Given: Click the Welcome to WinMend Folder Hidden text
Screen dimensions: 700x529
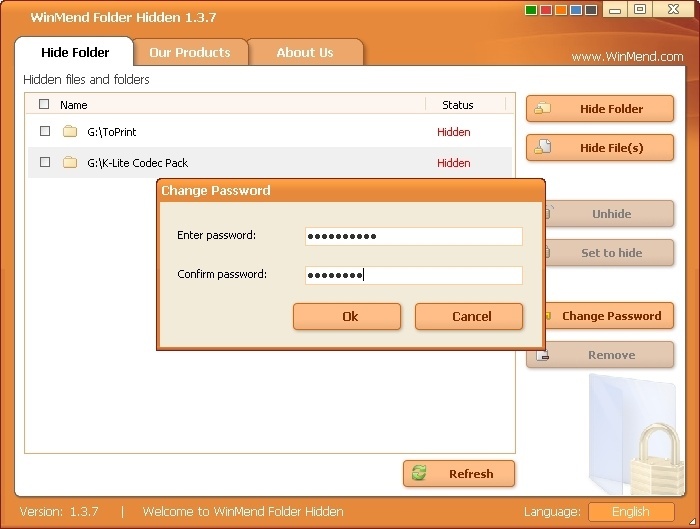Looking at the screenshot, I should [x=243, y=512].
